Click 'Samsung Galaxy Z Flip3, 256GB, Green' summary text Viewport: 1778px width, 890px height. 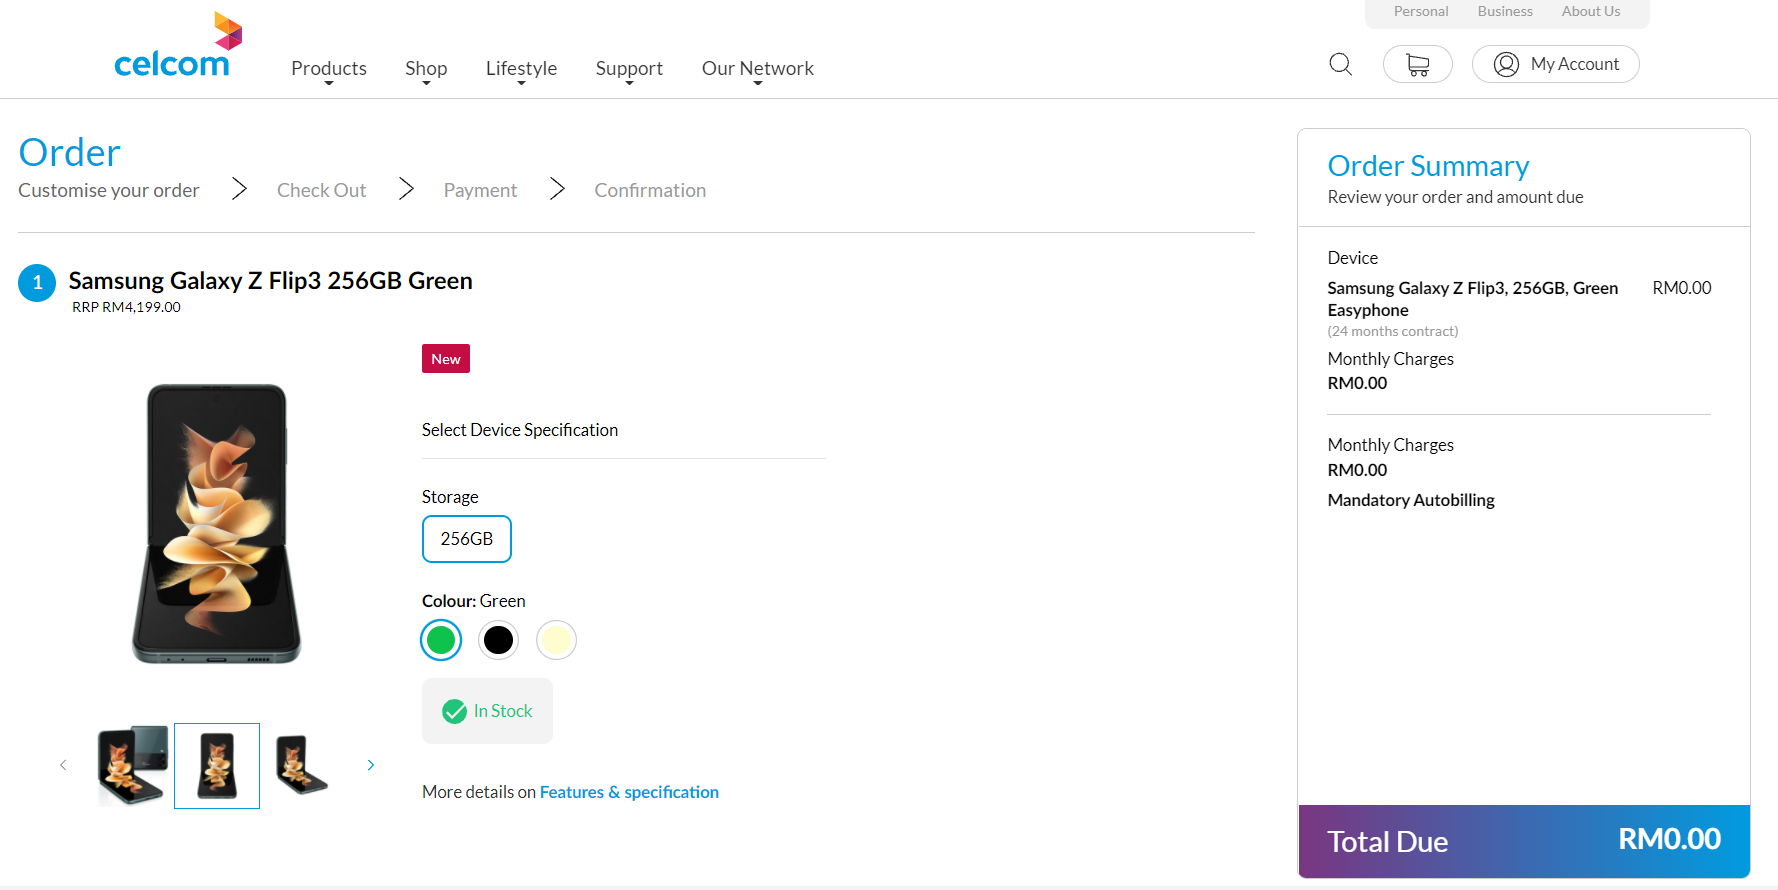click(1472, 288)
